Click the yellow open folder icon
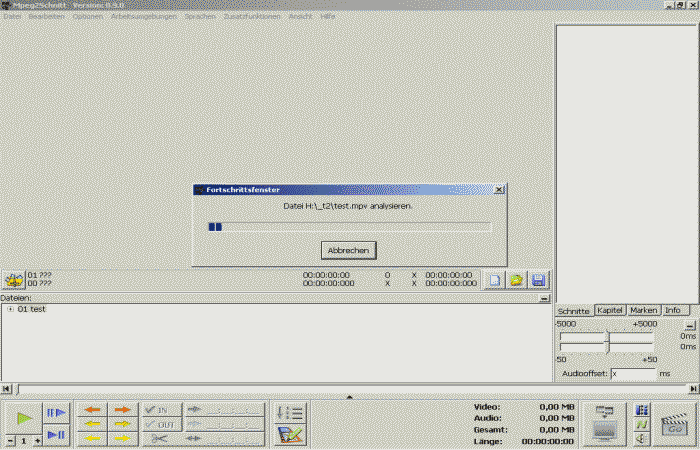This screenshot has width=700, height=450. (x=517, y=280)
